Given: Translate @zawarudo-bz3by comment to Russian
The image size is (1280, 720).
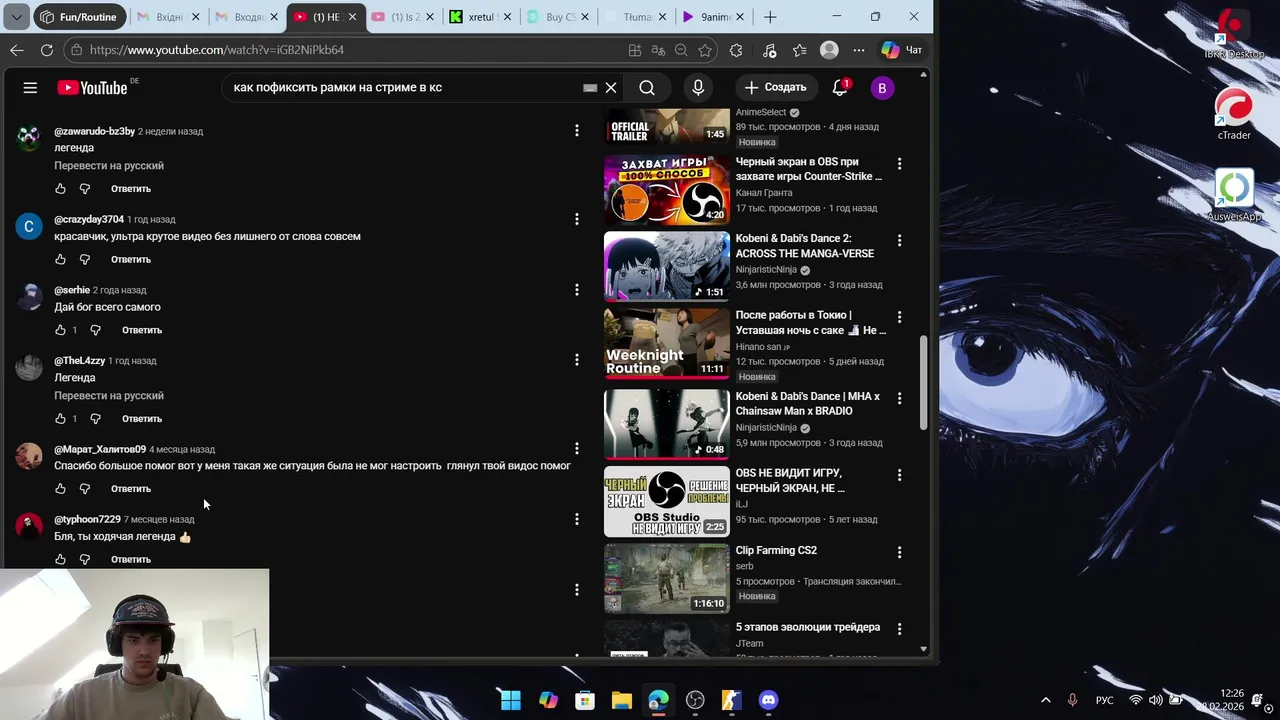Looking at the screenshot, I should click(109, 166).
